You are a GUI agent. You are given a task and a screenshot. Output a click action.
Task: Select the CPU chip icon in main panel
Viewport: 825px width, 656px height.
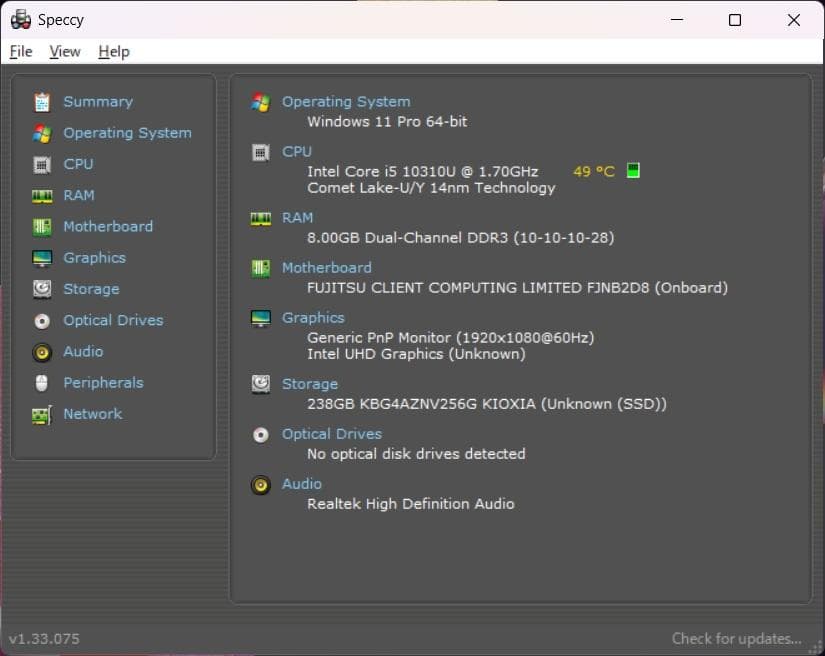click(x=260, y=151)
